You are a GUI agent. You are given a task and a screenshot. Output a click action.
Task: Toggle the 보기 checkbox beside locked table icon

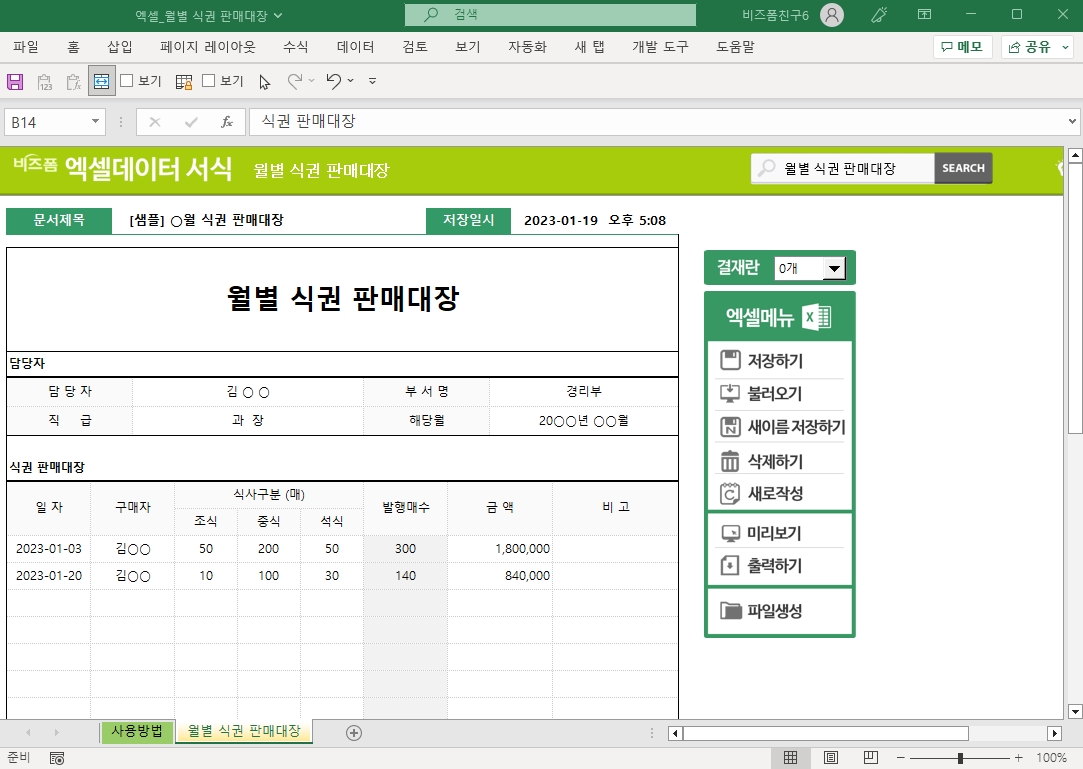click(x=209, y=81)
